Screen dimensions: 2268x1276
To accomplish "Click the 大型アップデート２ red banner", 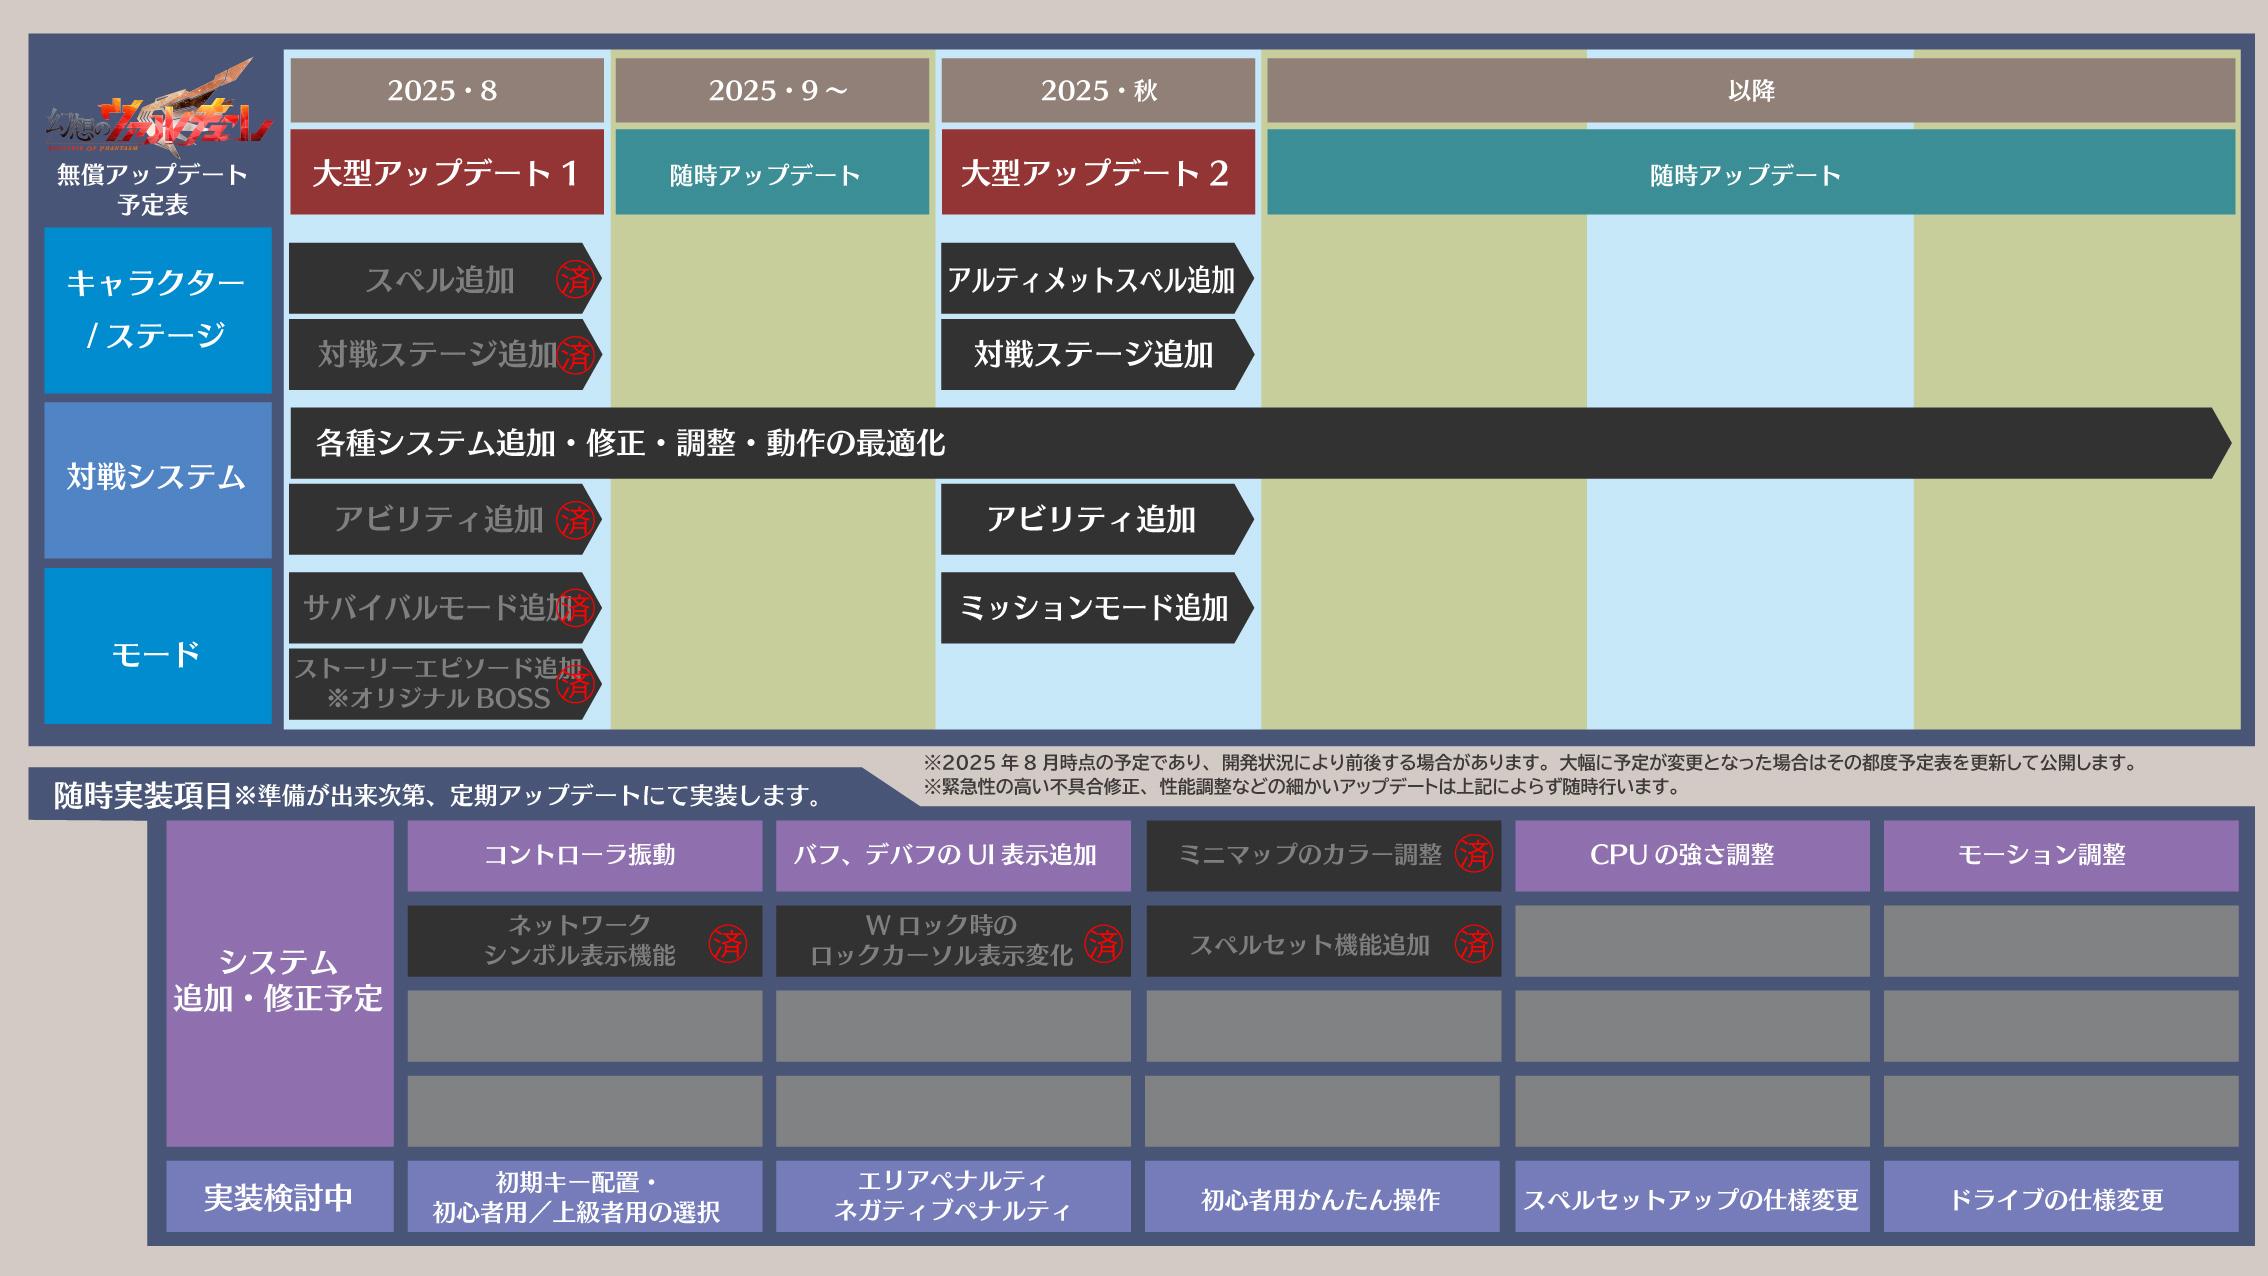I will point(1097,172).
